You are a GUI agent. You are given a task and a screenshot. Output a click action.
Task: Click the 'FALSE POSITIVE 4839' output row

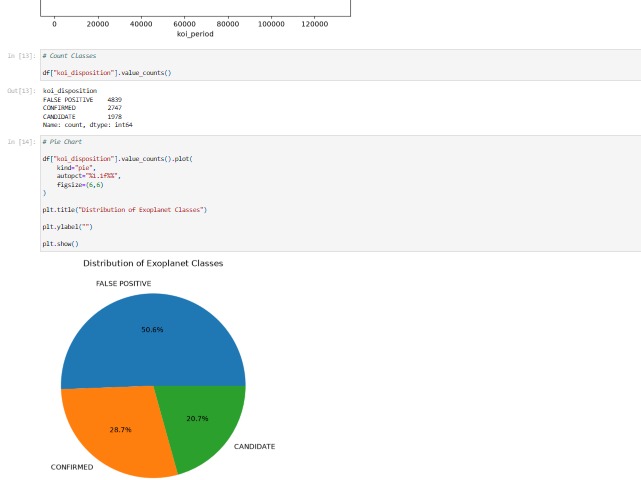pyautogui.click(x=82, y=100)
